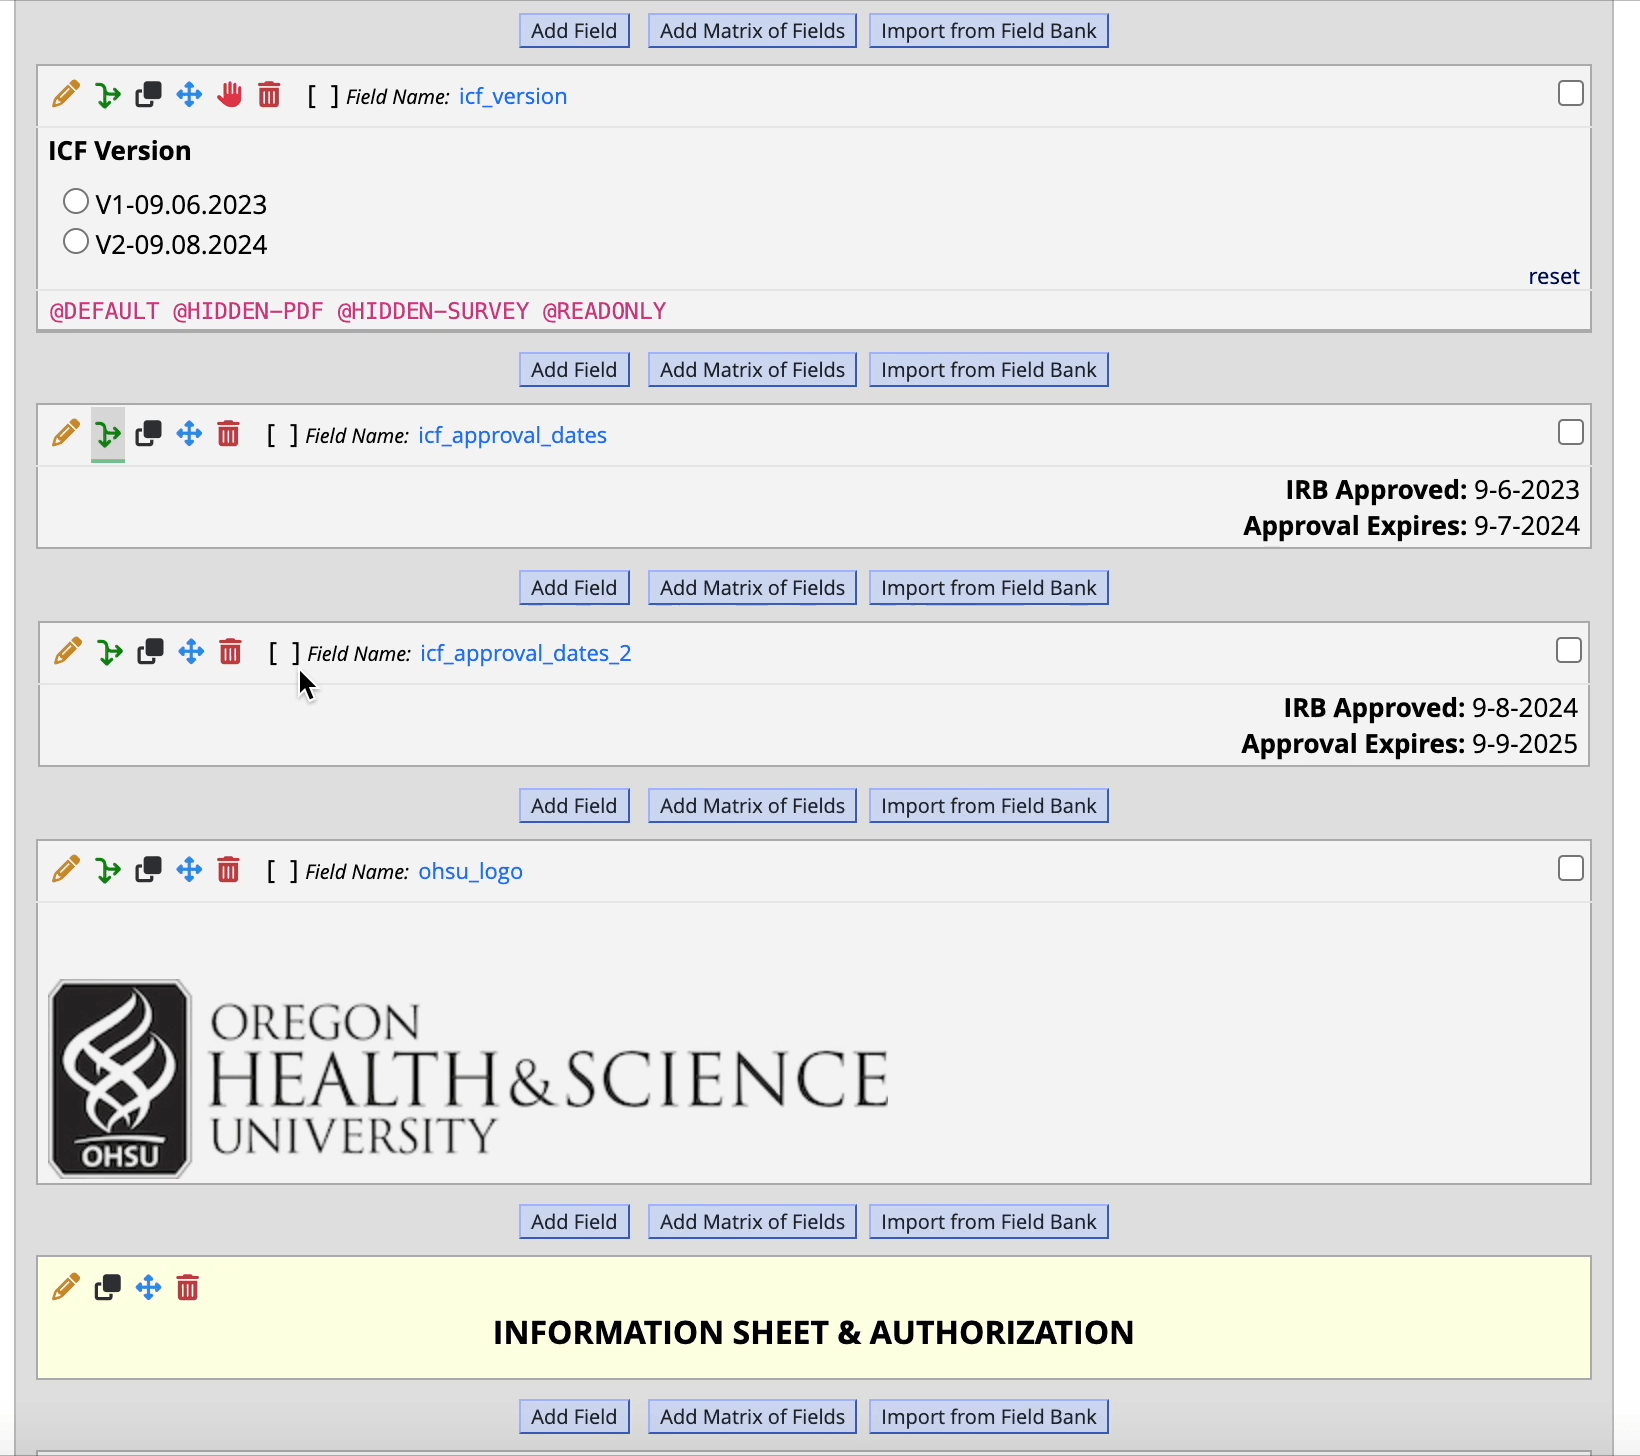Copy the ohsu_logo field
The height and width of the screenshot is (1456, 1640).
point(148,870)
